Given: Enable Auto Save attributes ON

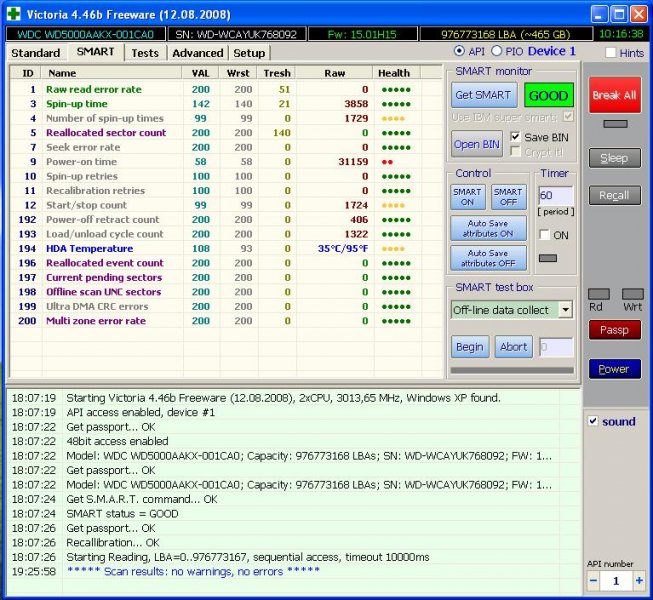Looking at the screenshot, I should (488, 229).
